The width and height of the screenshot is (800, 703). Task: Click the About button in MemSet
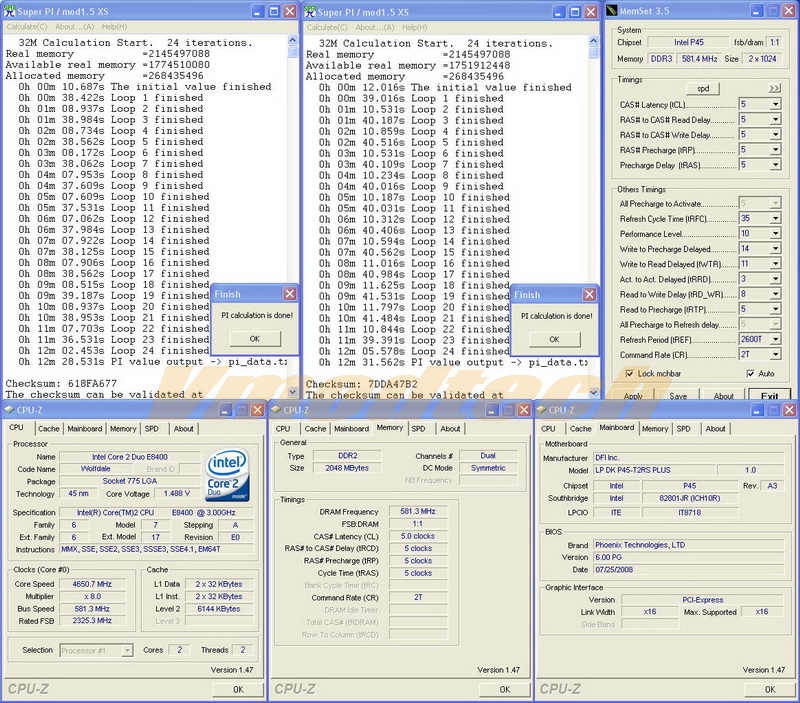pos(723,394)
